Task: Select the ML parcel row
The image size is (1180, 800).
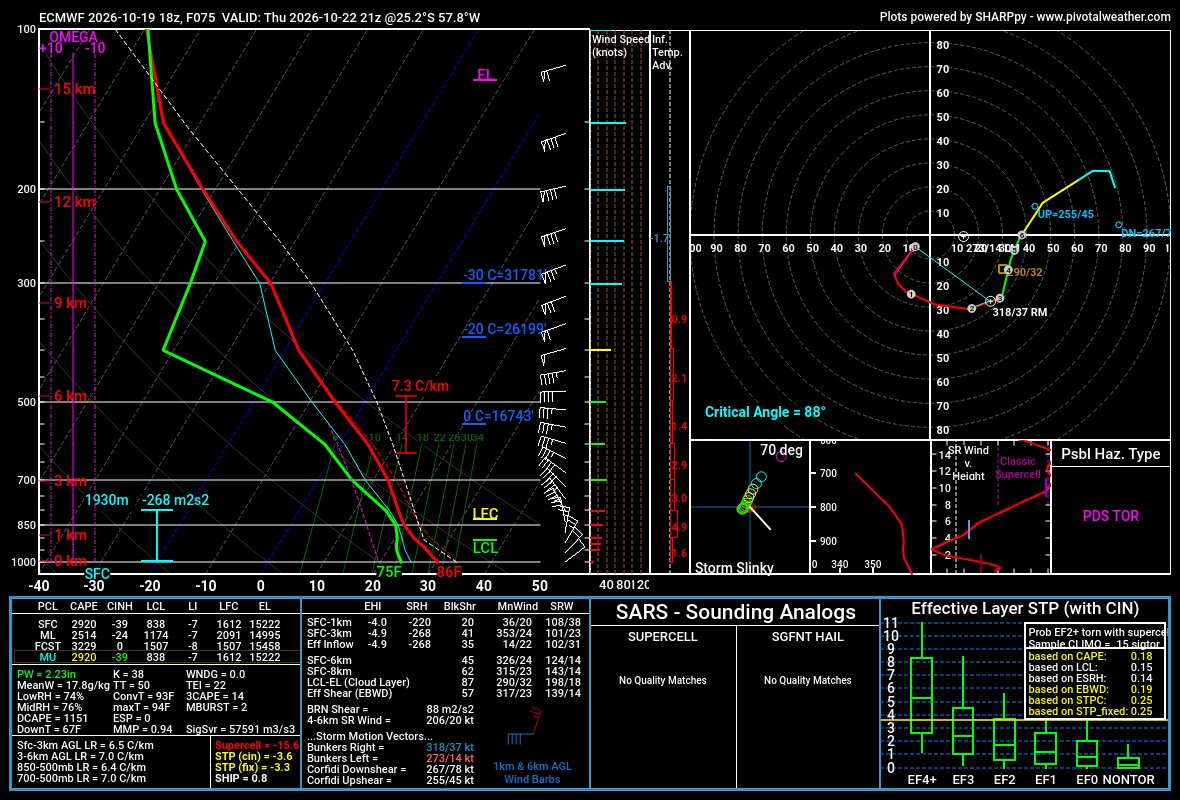Action: pyautogui.click(x=157, y=635)
